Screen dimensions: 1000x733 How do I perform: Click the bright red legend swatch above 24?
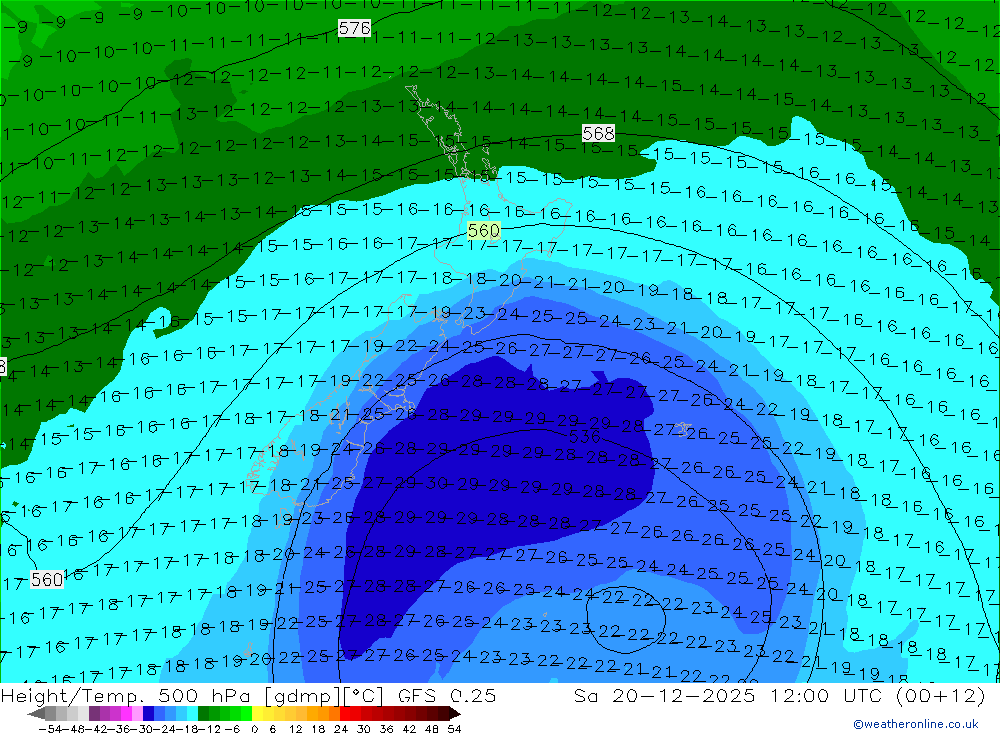(x=345, y=714)
